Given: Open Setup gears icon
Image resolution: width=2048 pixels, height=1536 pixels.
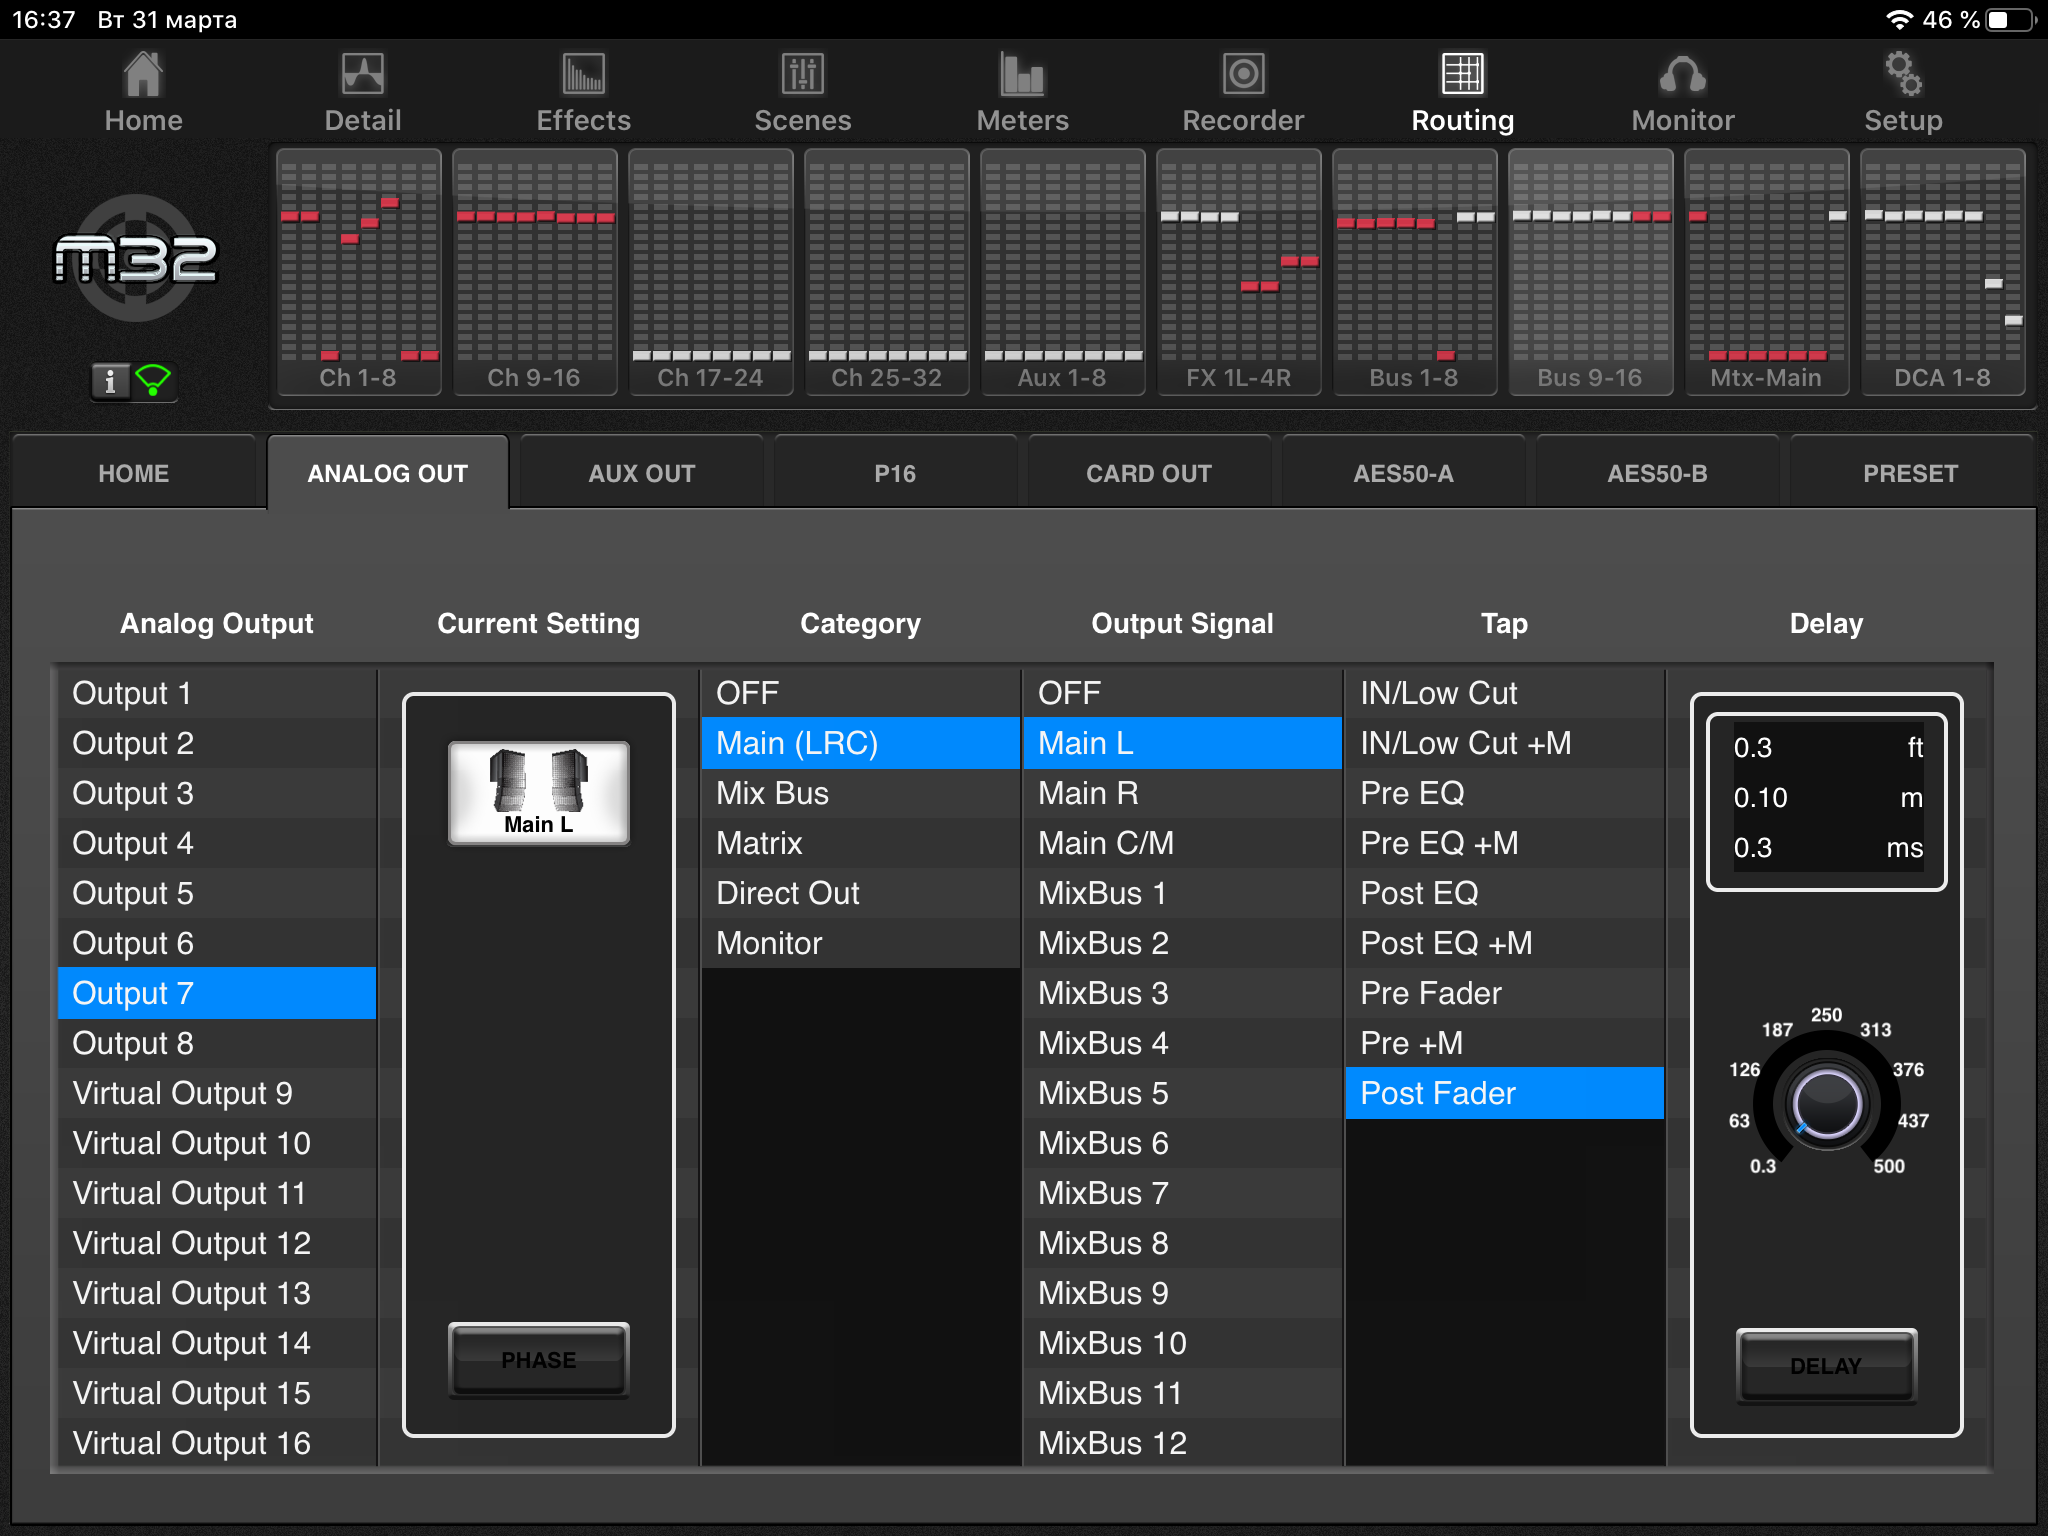Looking at the screenshot, I should (x=1902, y=76).
